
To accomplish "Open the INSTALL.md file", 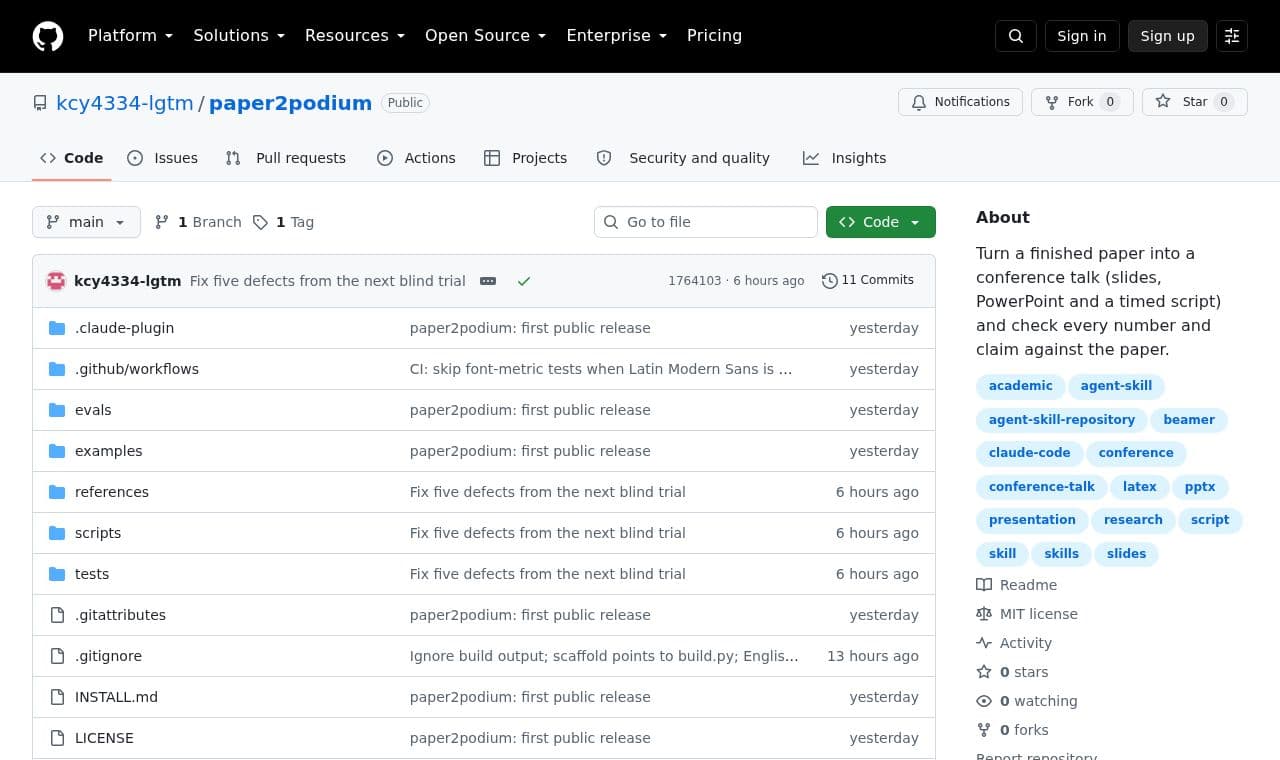I will [116, 697].
